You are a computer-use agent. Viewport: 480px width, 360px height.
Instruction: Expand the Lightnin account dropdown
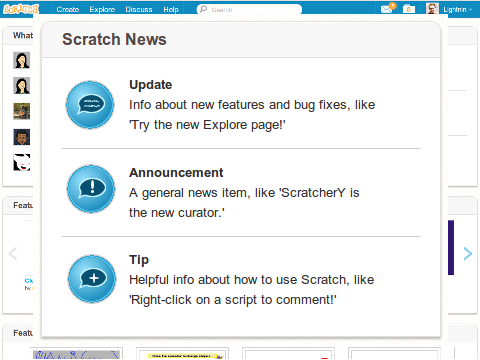point(458,10)
